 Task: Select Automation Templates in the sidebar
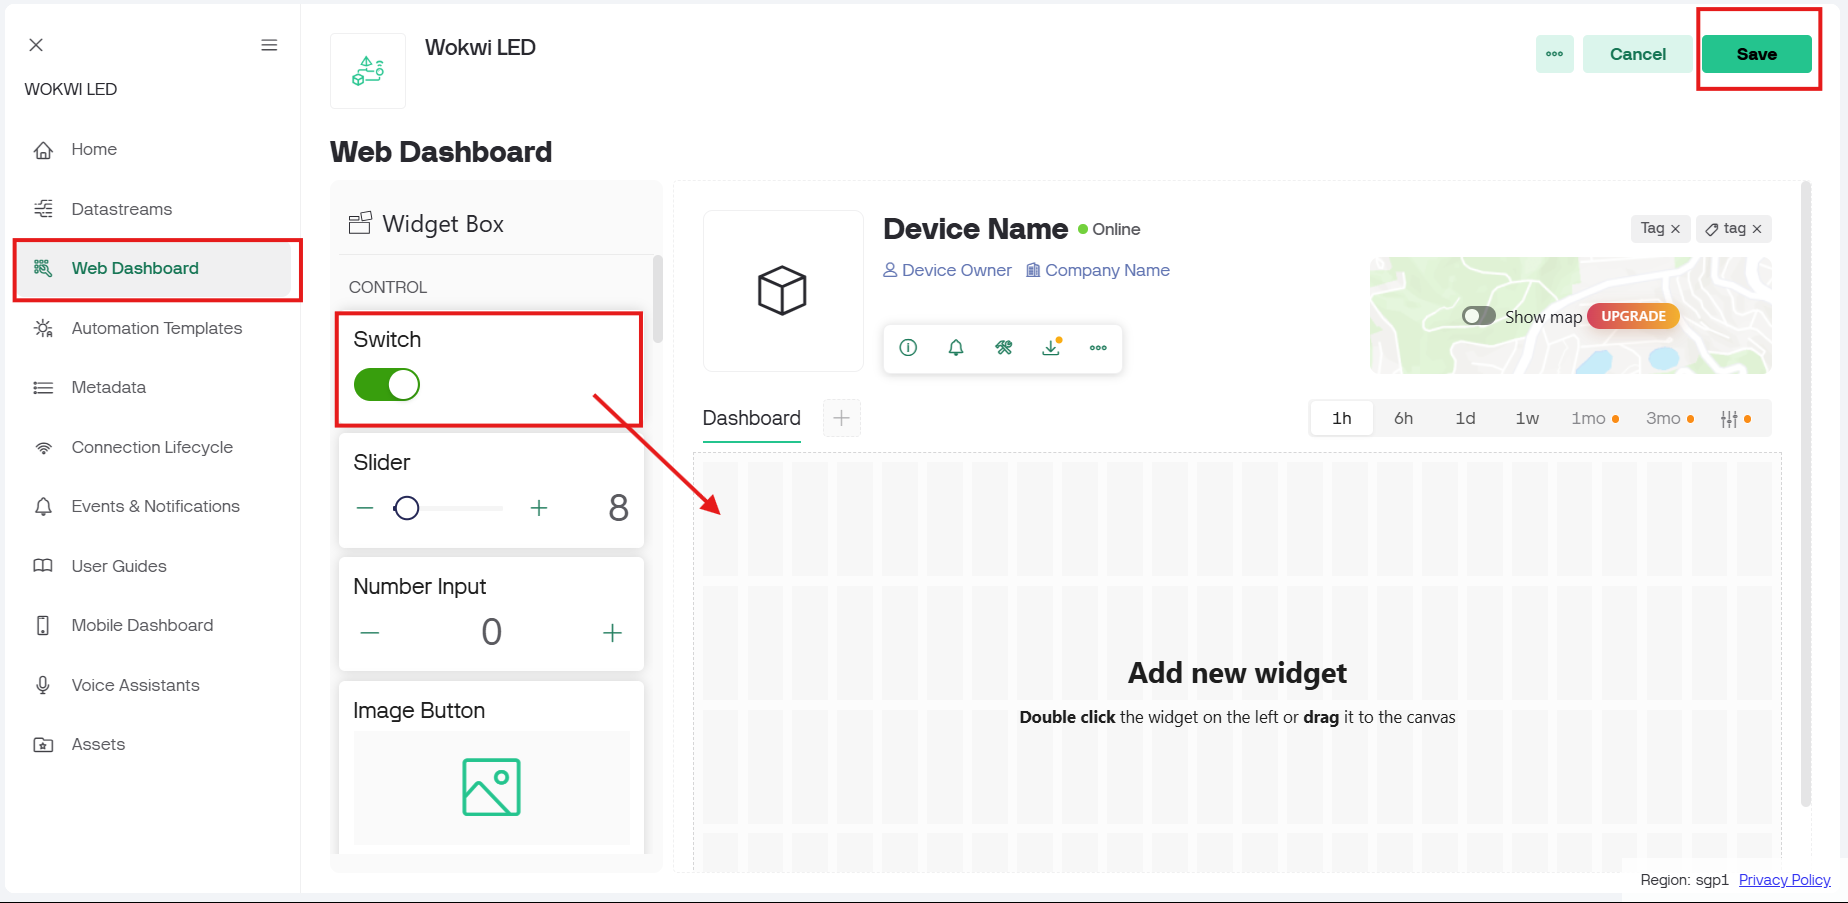pyautogui.click(x=156, y=328)
